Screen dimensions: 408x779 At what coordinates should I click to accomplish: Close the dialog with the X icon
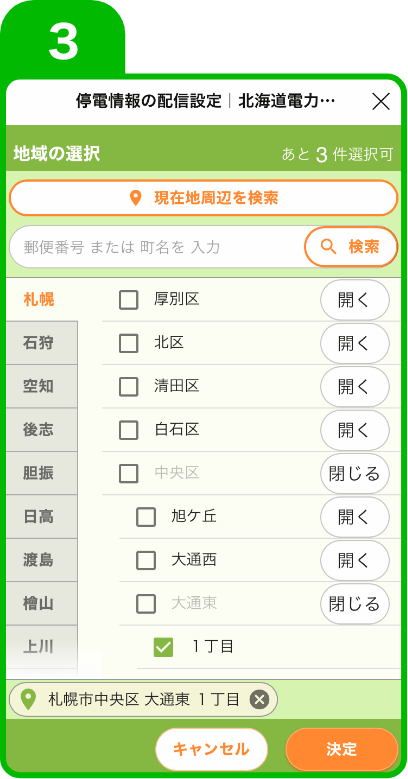click(381, 102)
